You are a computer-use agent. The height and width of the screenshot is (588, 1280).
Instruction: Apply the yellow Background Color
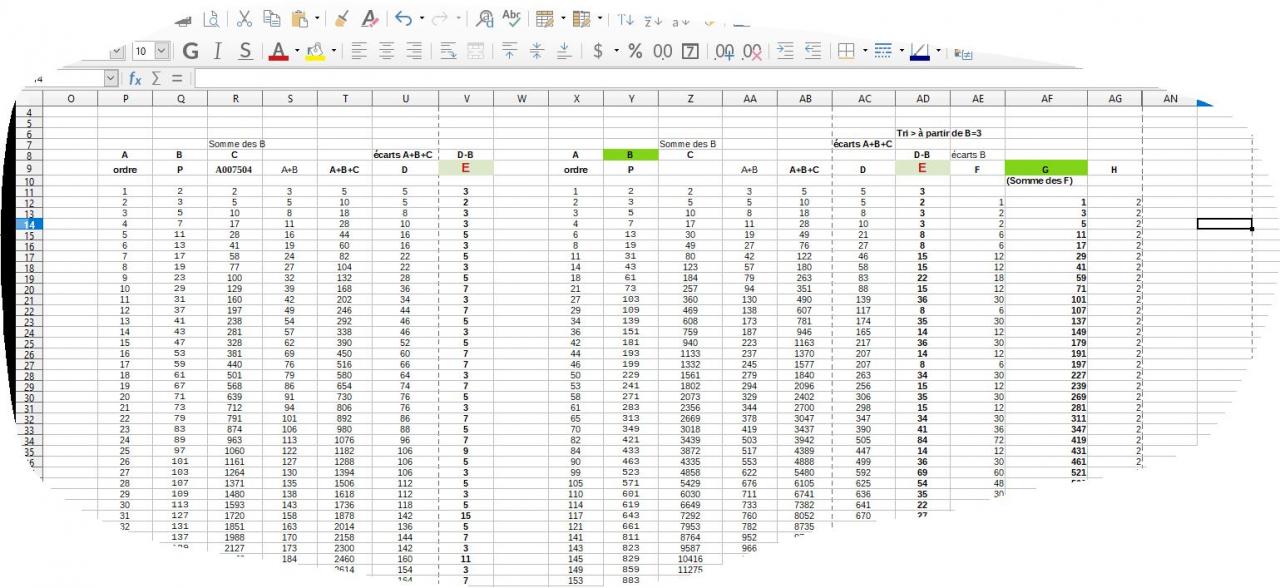coord(316,50)
